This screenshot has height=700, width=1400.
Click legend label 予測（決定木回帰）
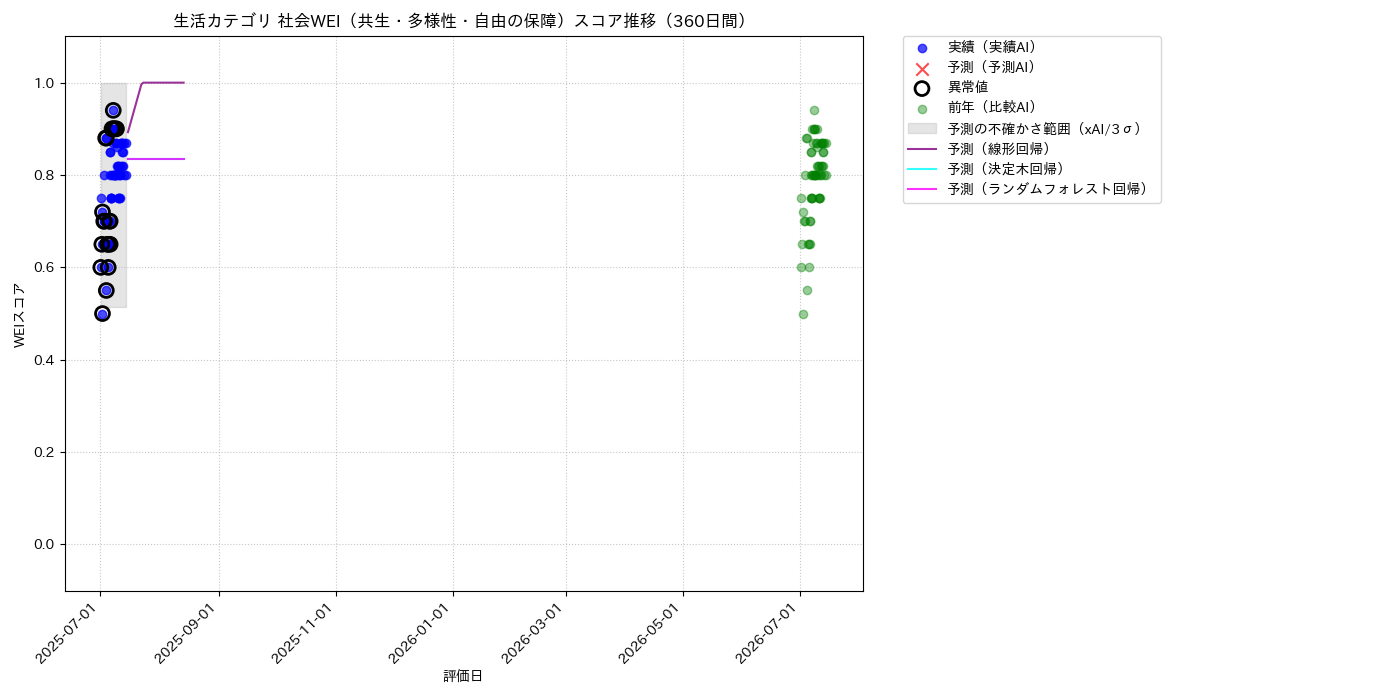tap(1010, 168)
